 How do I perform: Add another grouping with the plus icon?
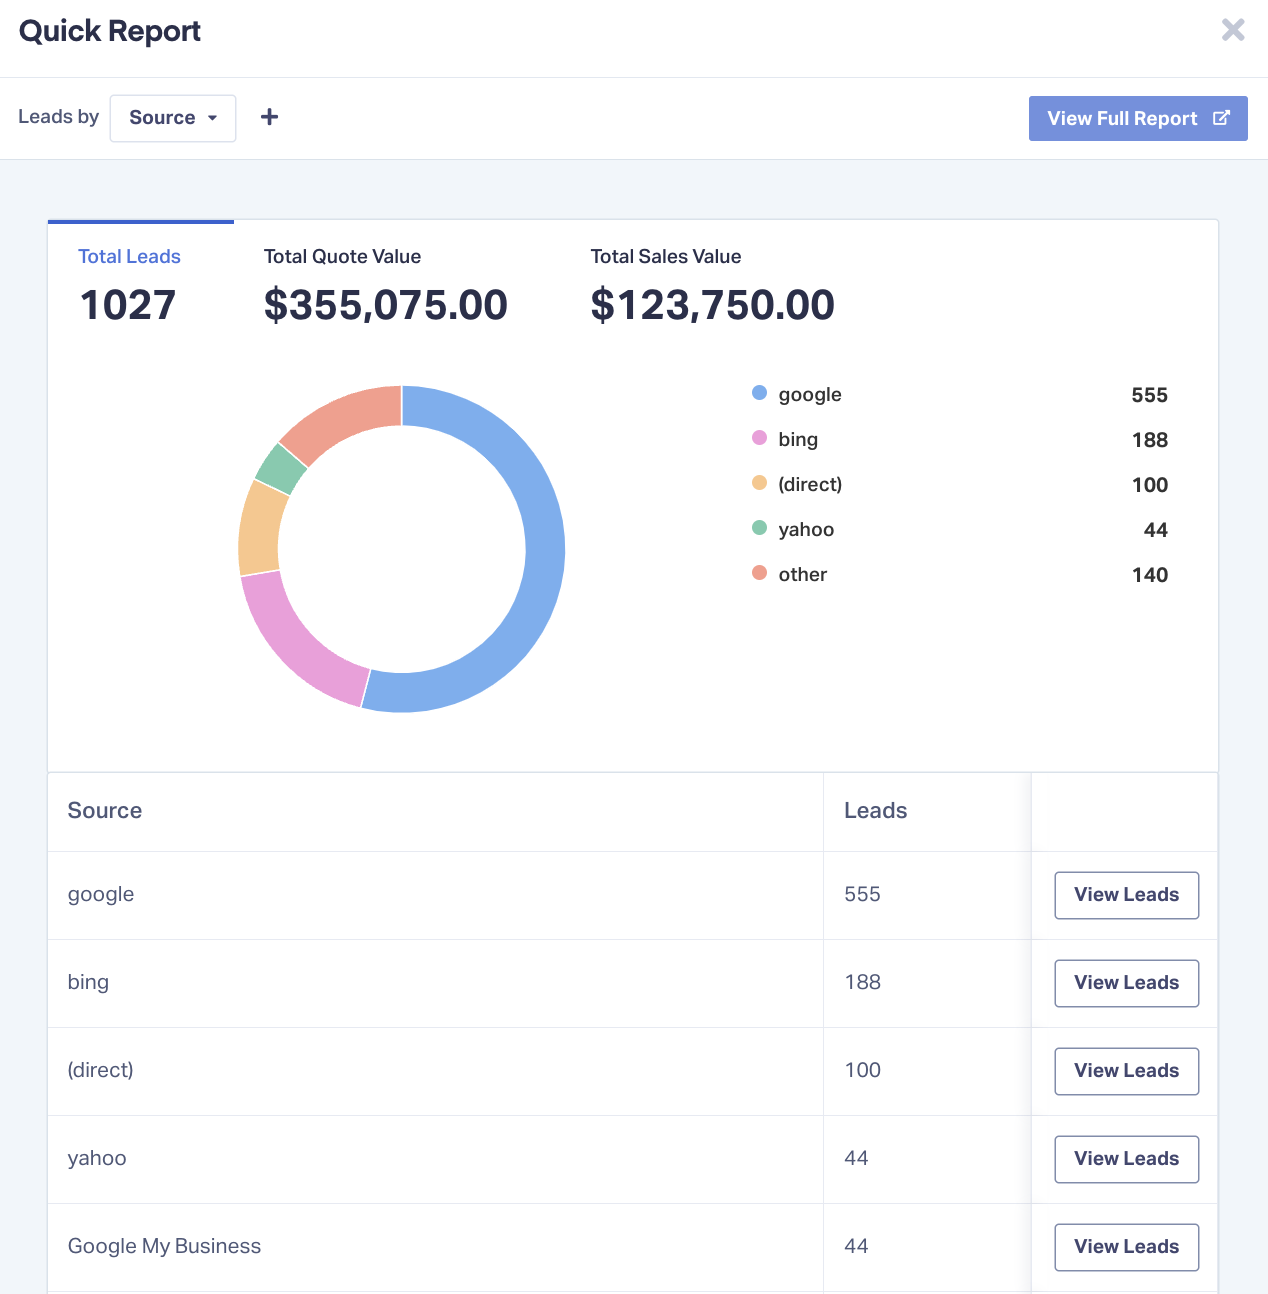click(x=269, y=117)
